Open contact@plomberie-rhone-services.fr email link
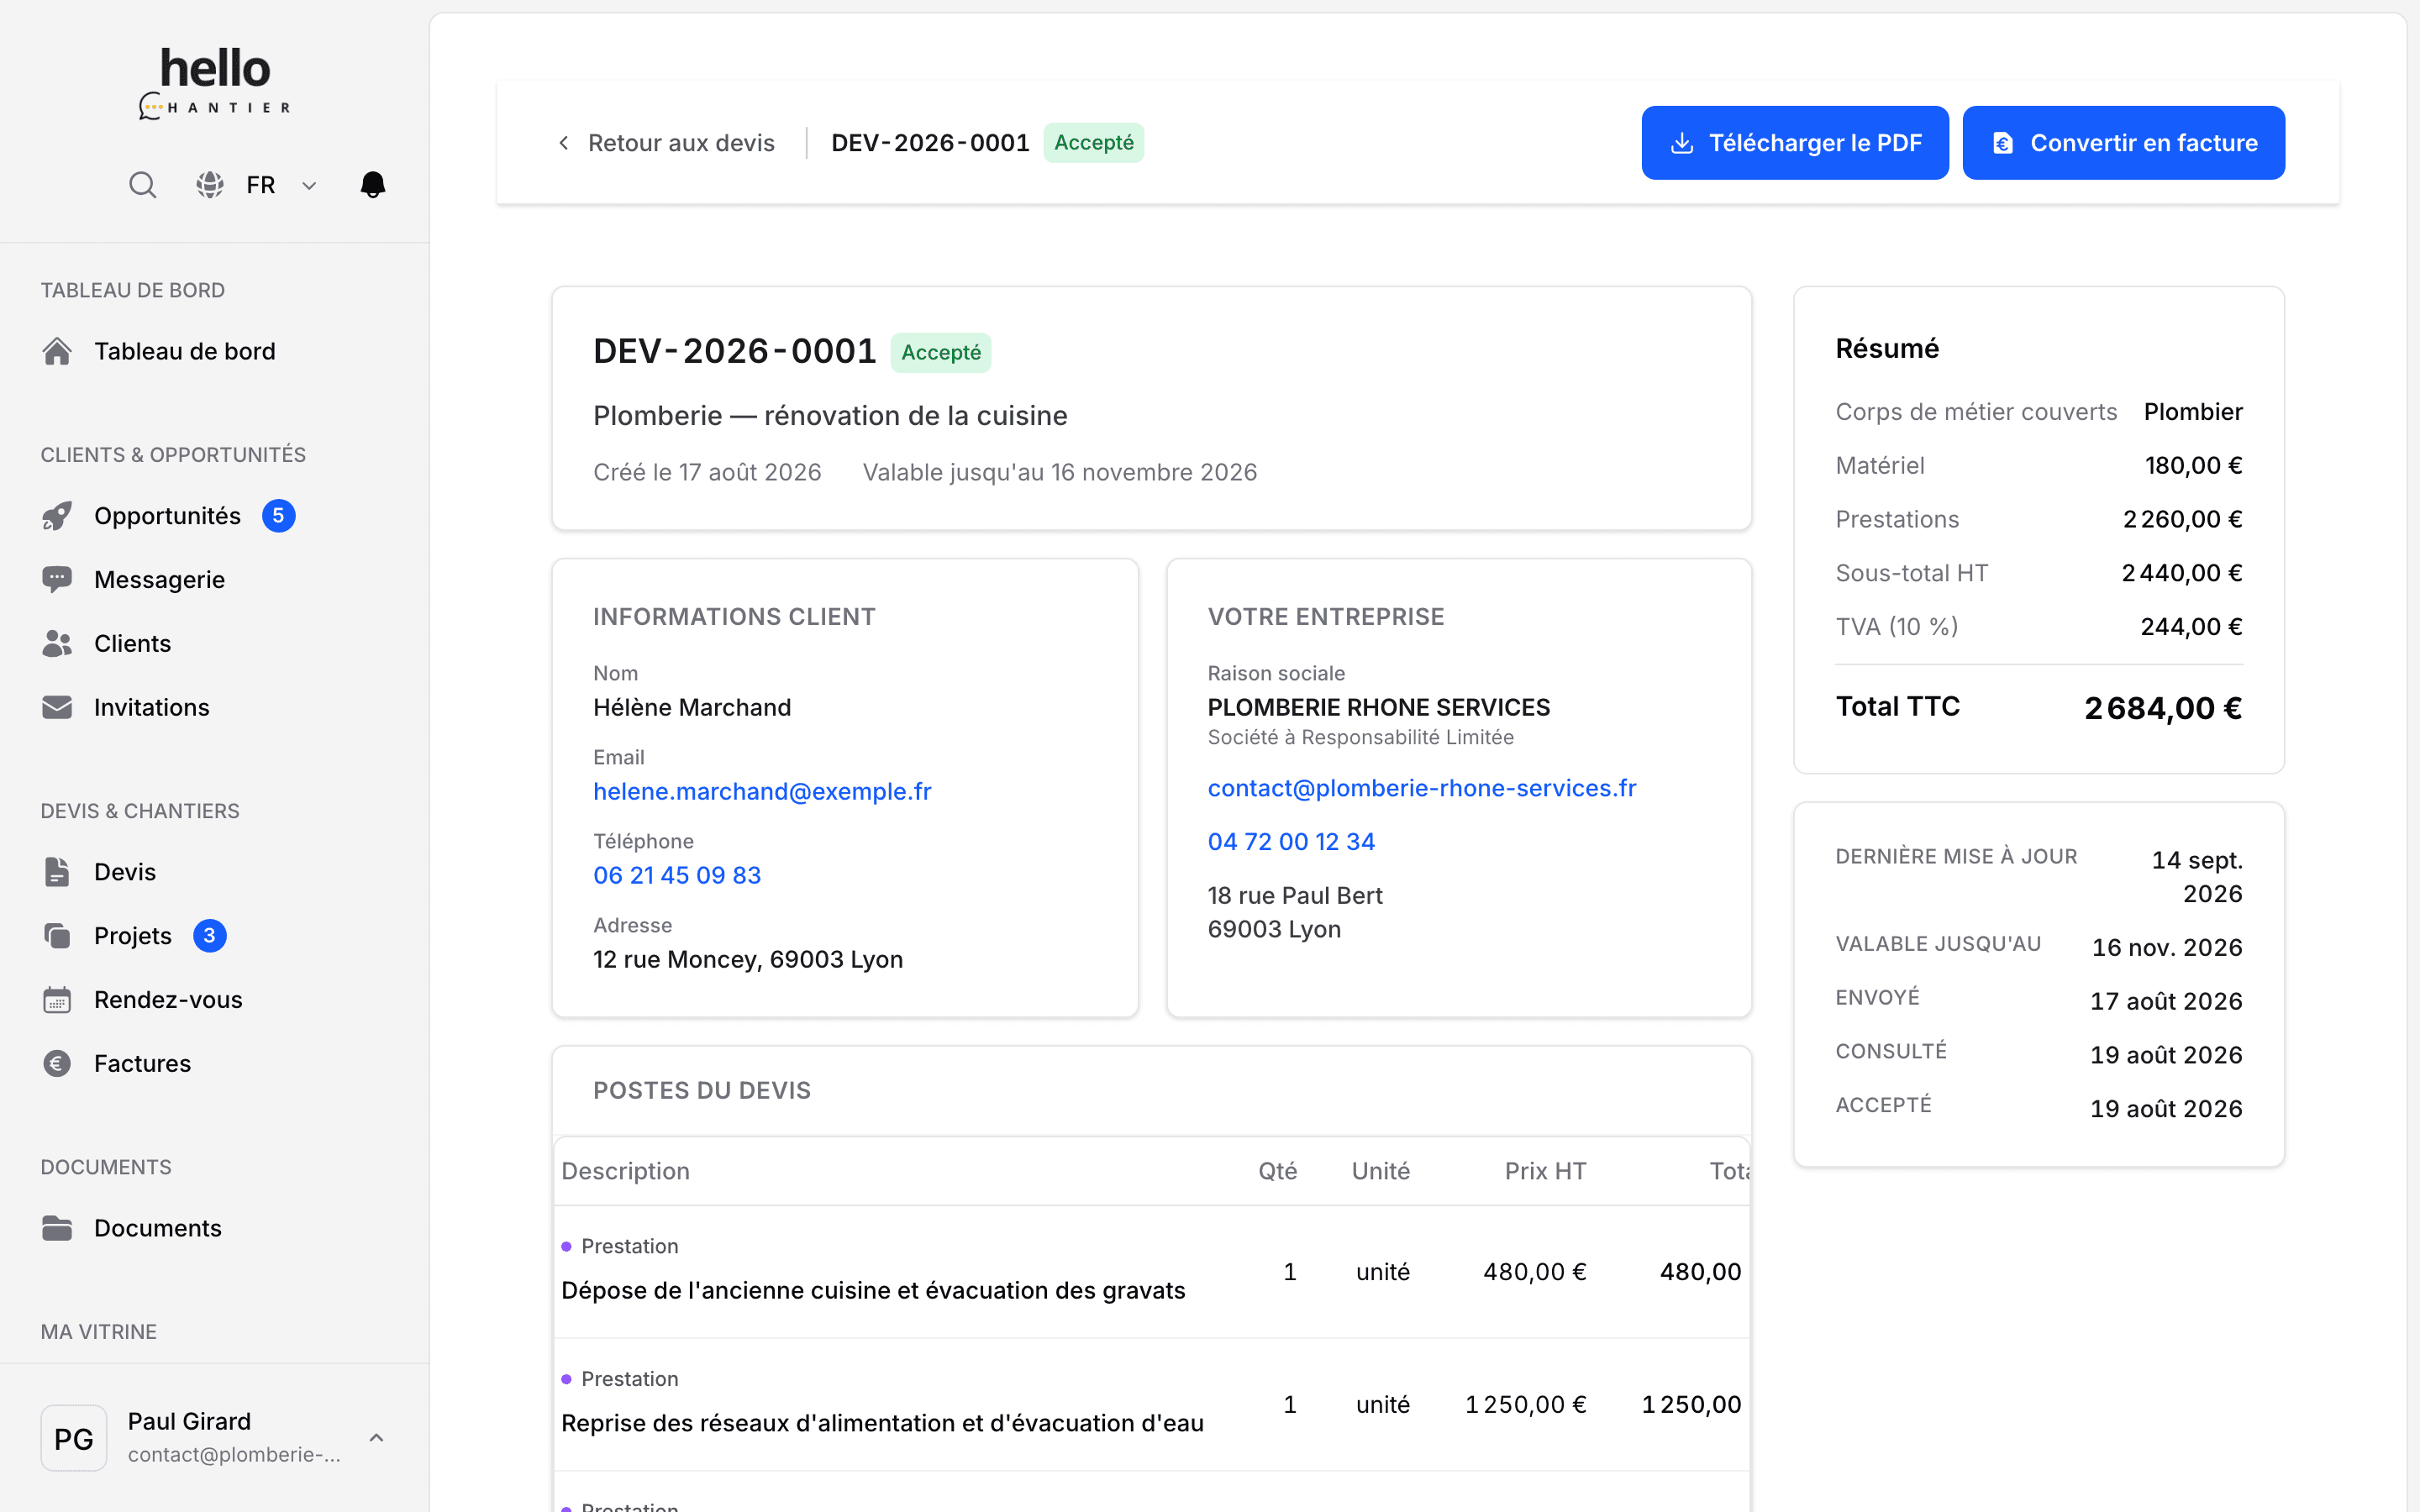Screen dimensions: 2420x1512 pos(1422,788)
